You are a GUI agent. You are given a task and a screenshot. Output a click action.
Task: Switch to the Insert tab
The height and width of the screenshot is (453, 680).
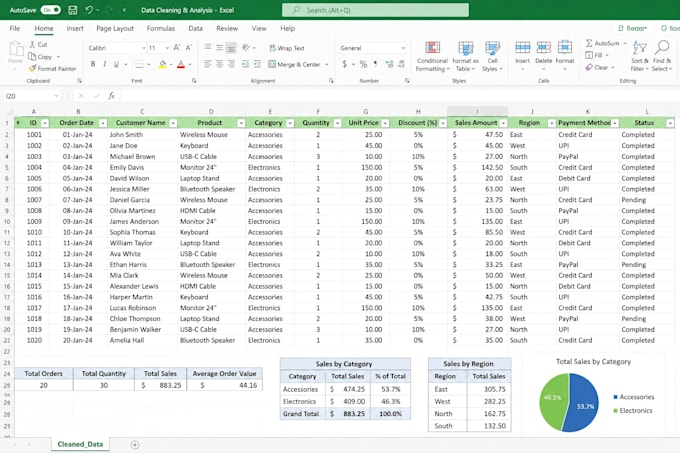coord(75,28)
